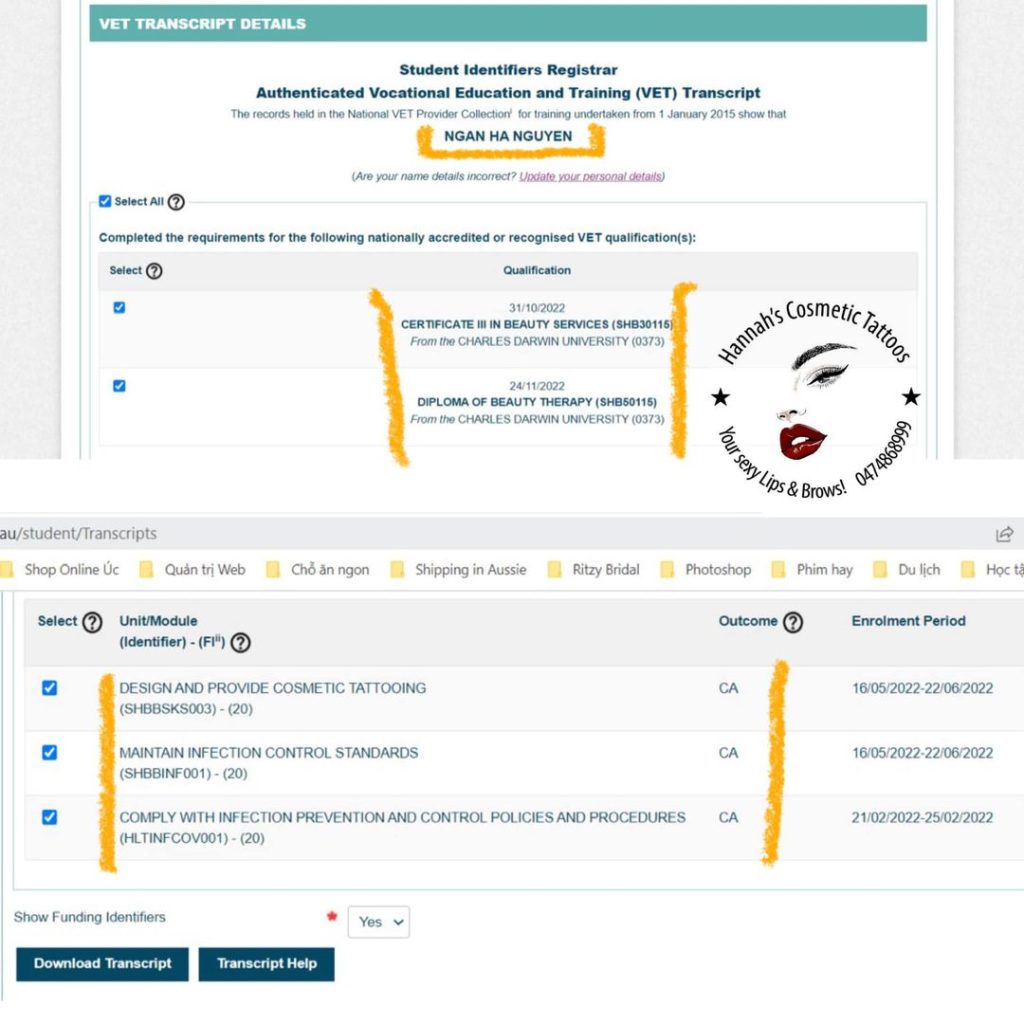Click the help icon next to lower Select header
The image size is (1024, 1024).
(92, 622)
